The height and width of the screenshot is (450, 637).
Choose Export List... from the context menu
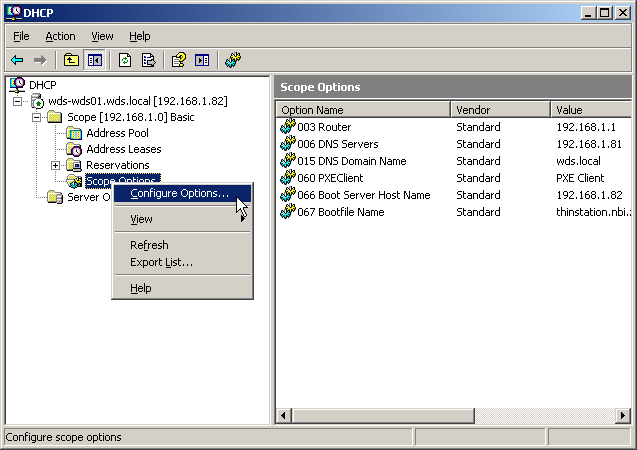(182, 262)
